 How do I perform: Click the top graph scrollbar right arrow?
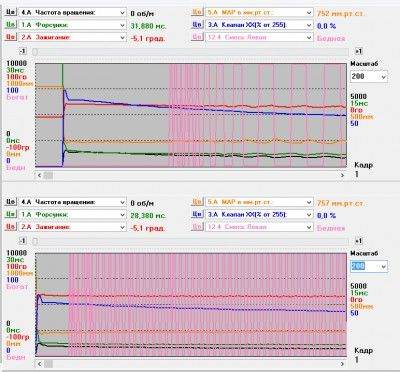tap(342, 175)
